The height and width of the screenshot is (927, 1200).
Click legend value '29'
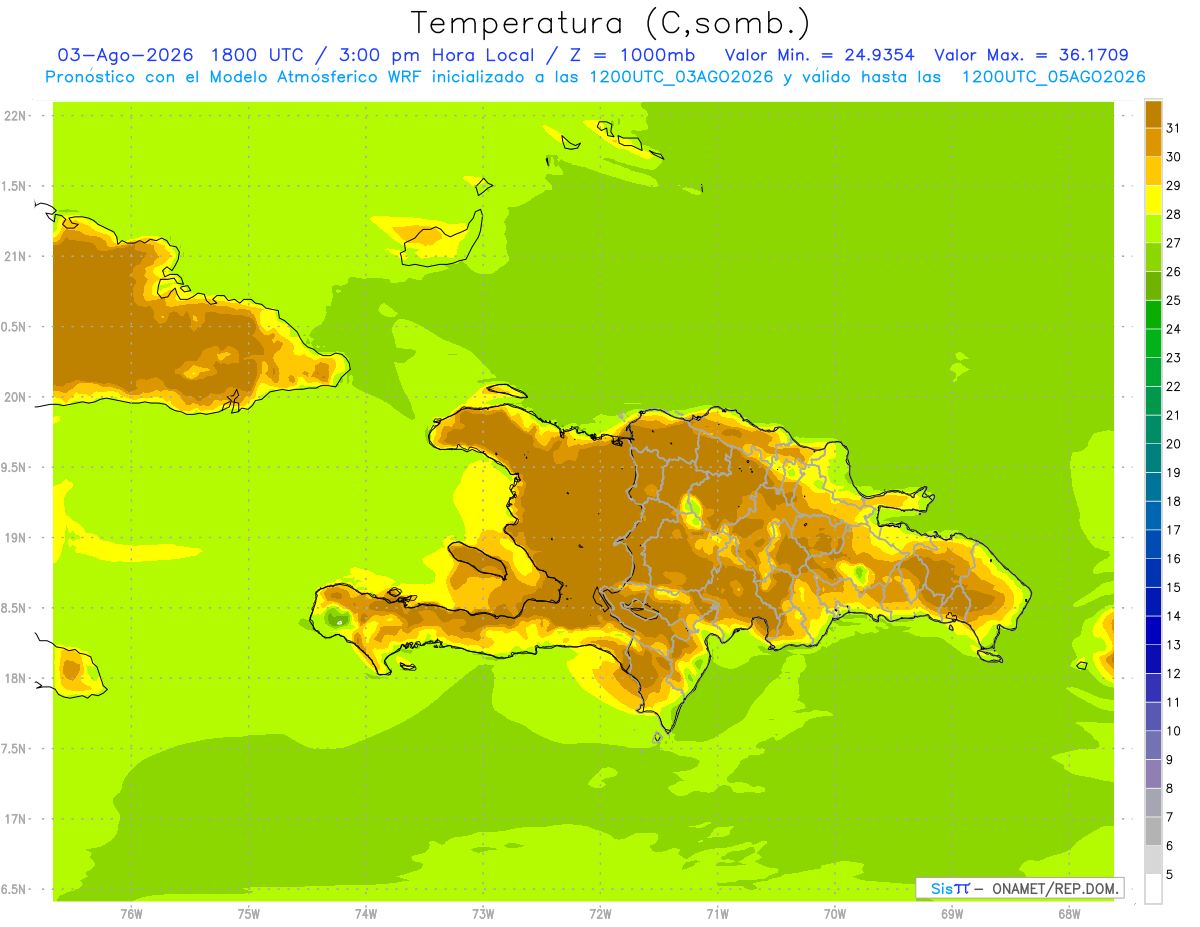point(1174,185)
